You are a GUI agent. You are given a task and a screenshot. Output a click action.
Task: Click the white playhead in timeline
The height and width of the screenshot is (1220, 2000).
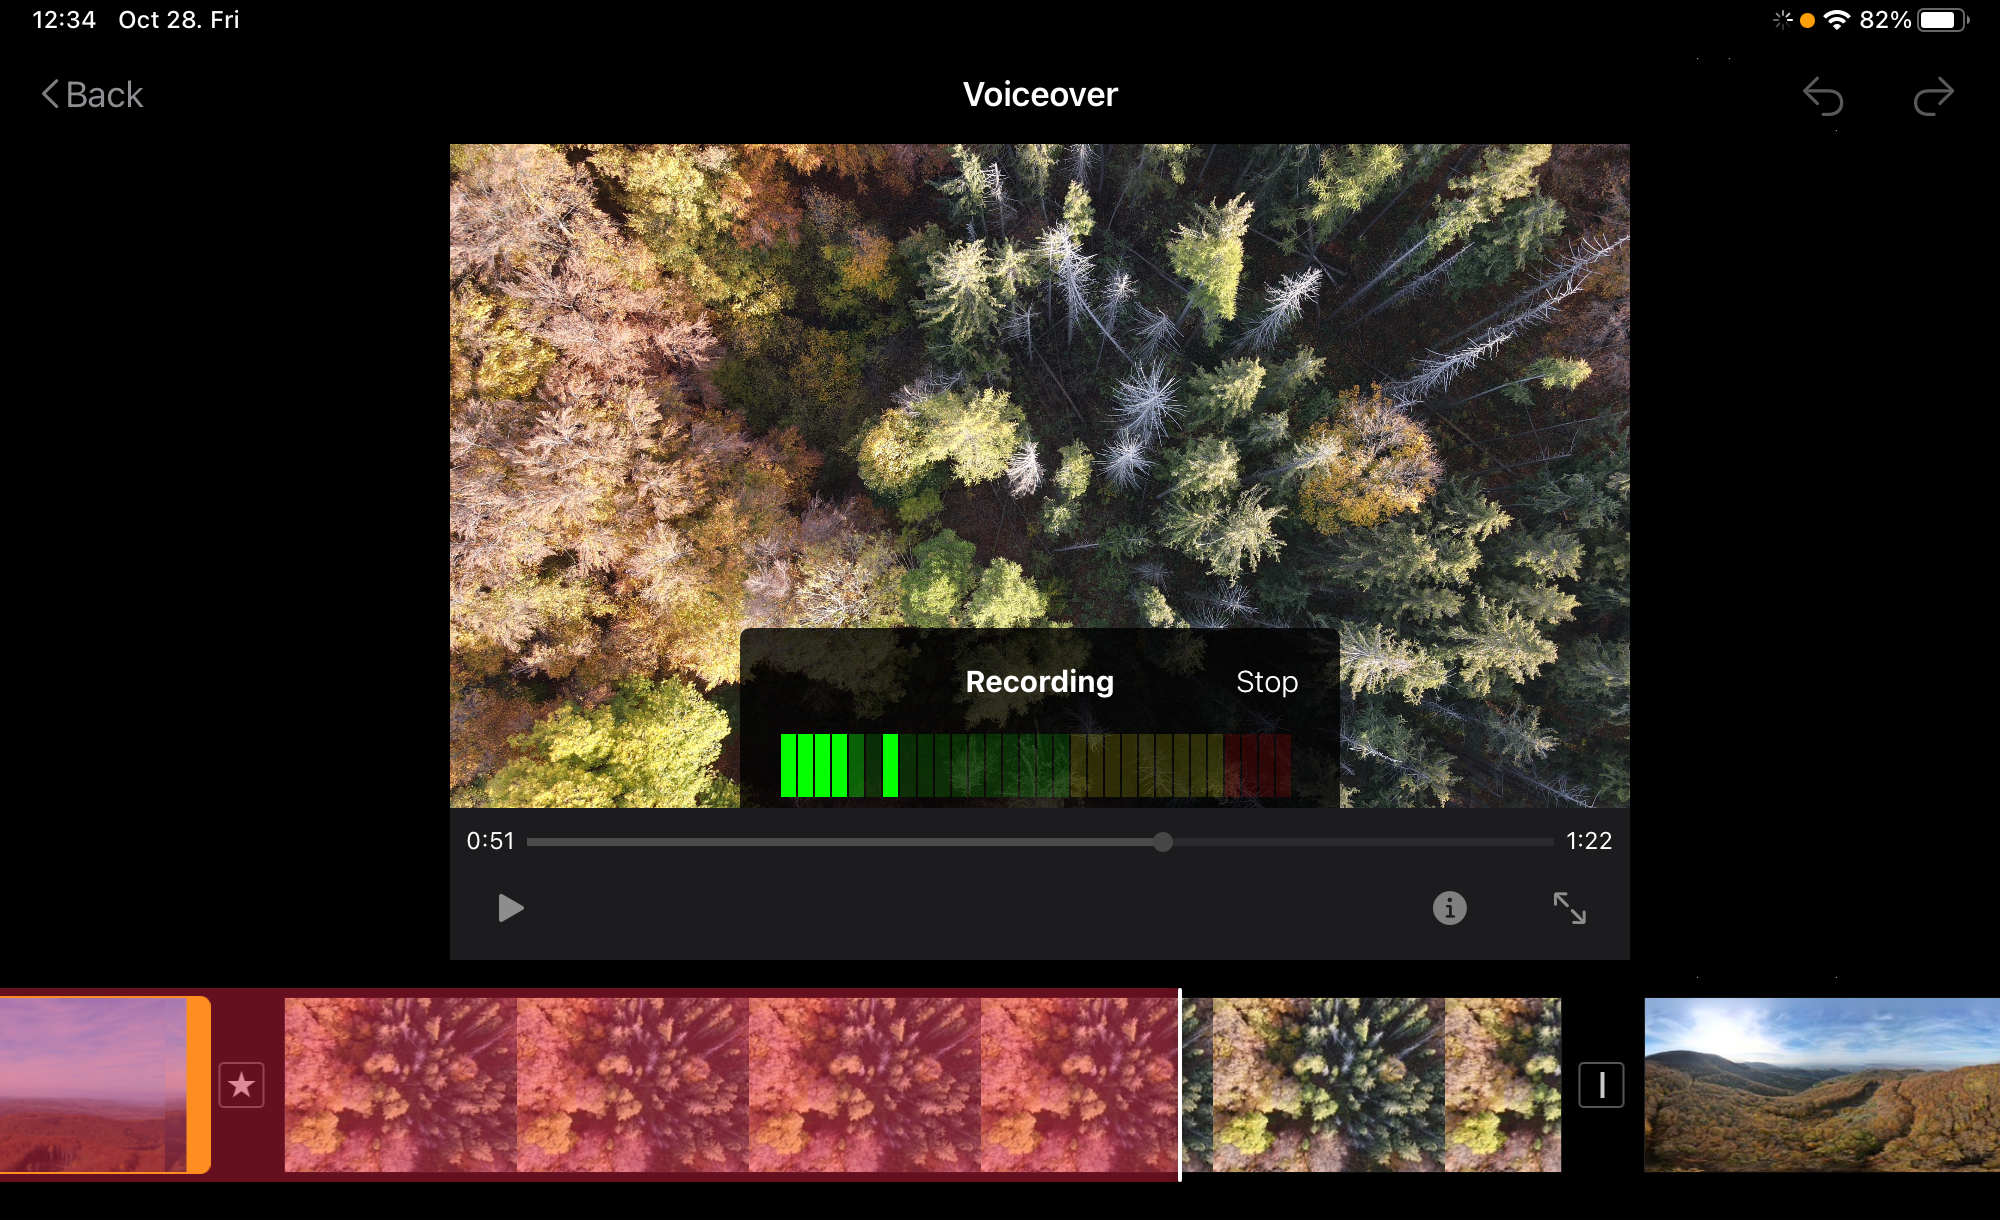click(1180, 1085)
